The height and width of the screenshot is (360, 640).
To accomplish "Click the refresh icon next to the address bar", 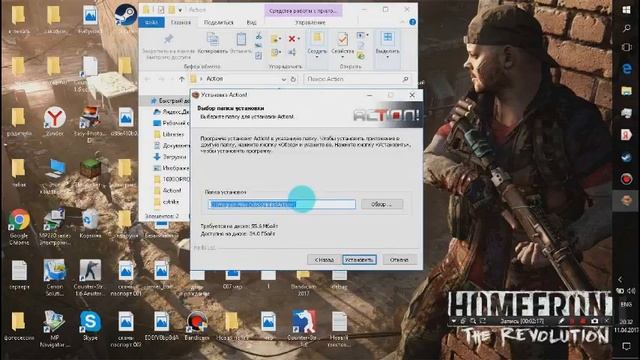I will [293, 79].
